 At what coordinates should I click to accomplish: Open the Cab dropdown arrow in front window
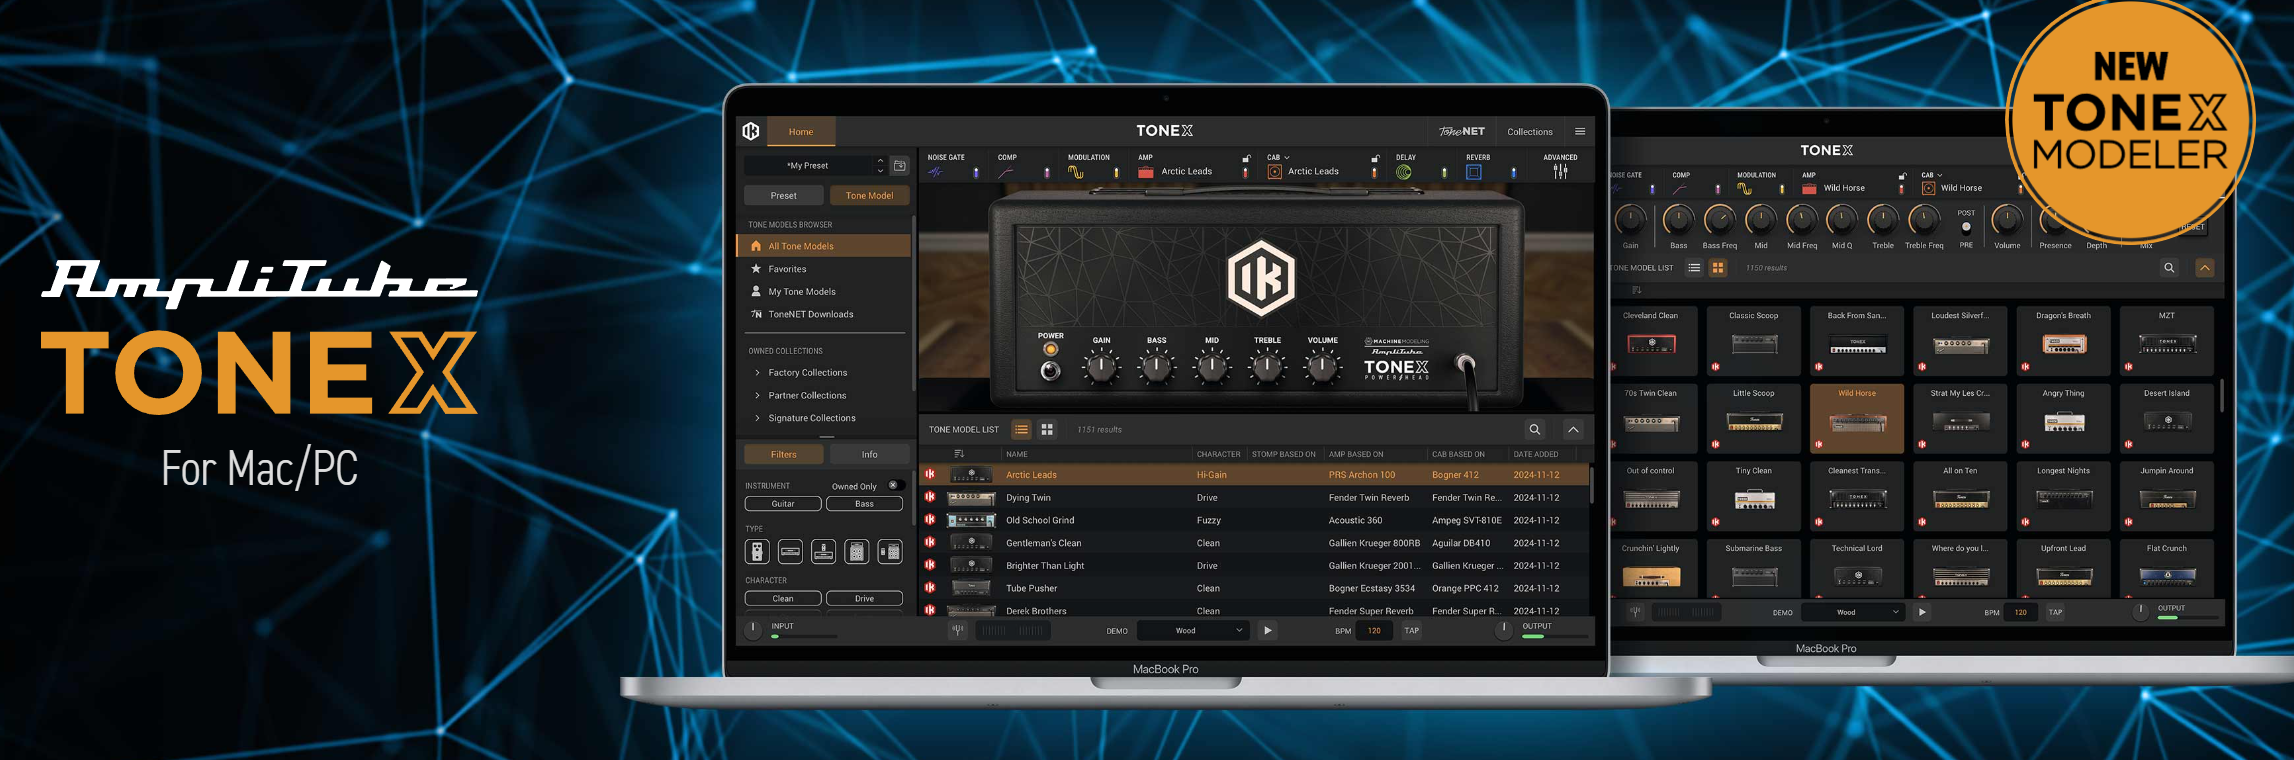[x=1287, y=158]
